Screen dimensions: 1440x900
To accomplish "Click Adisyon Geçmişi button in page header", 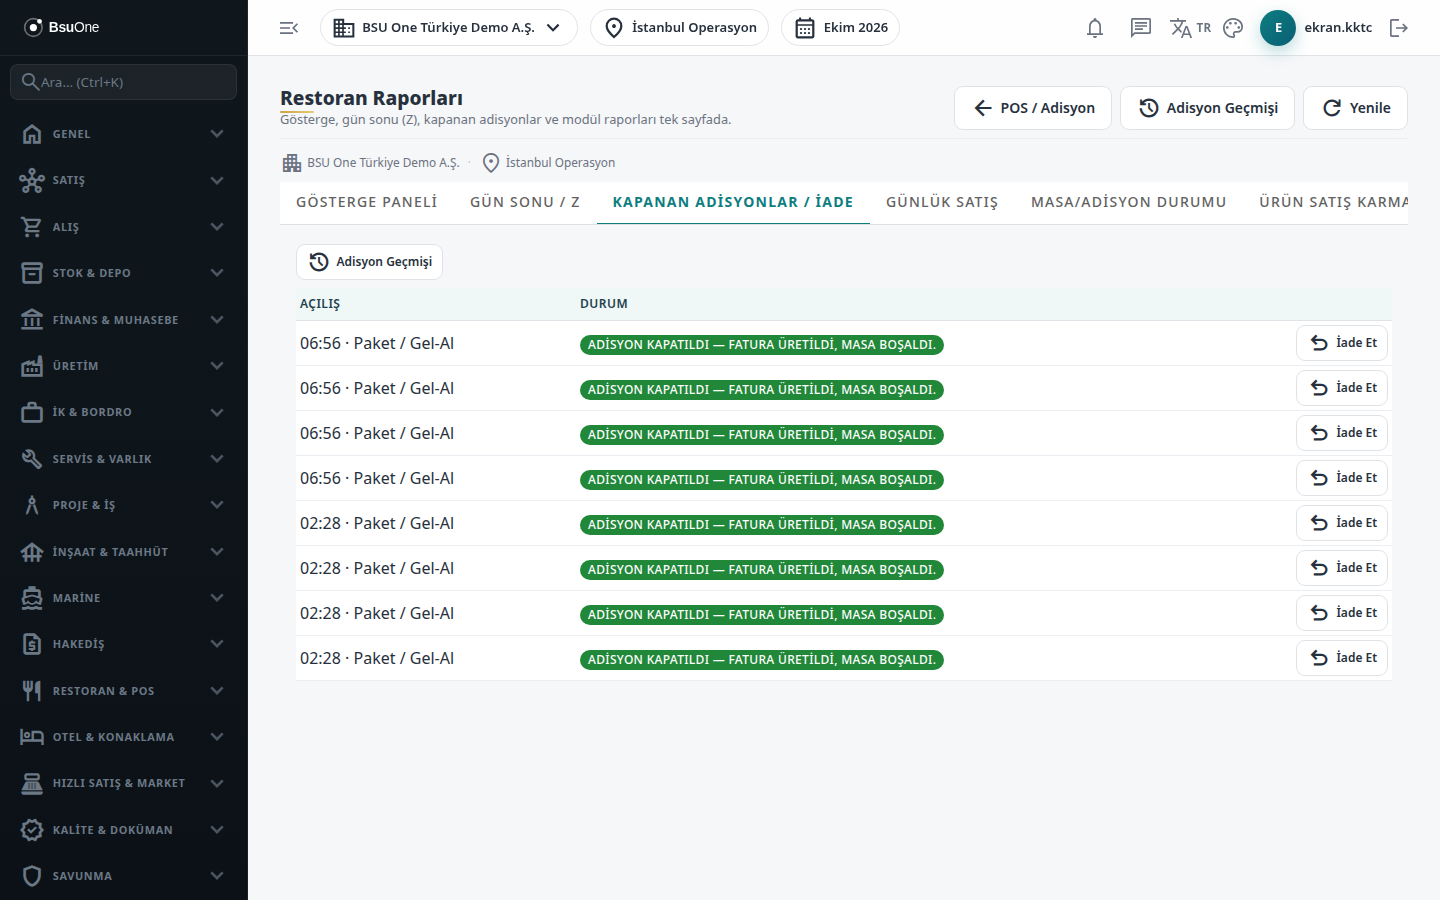I will point(1207,108).
